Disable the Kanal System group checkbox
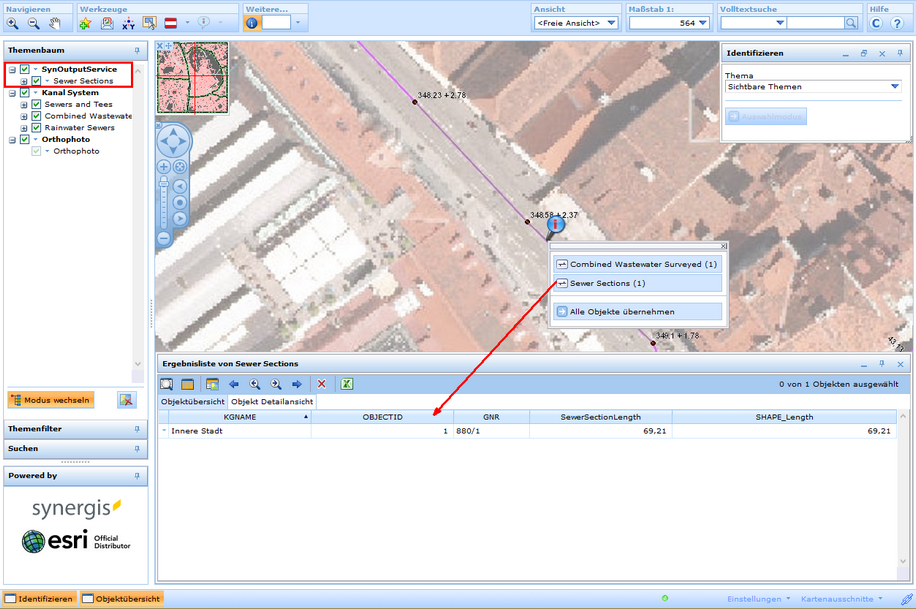This screenshot has height=609, width=916. coord(25,93)
